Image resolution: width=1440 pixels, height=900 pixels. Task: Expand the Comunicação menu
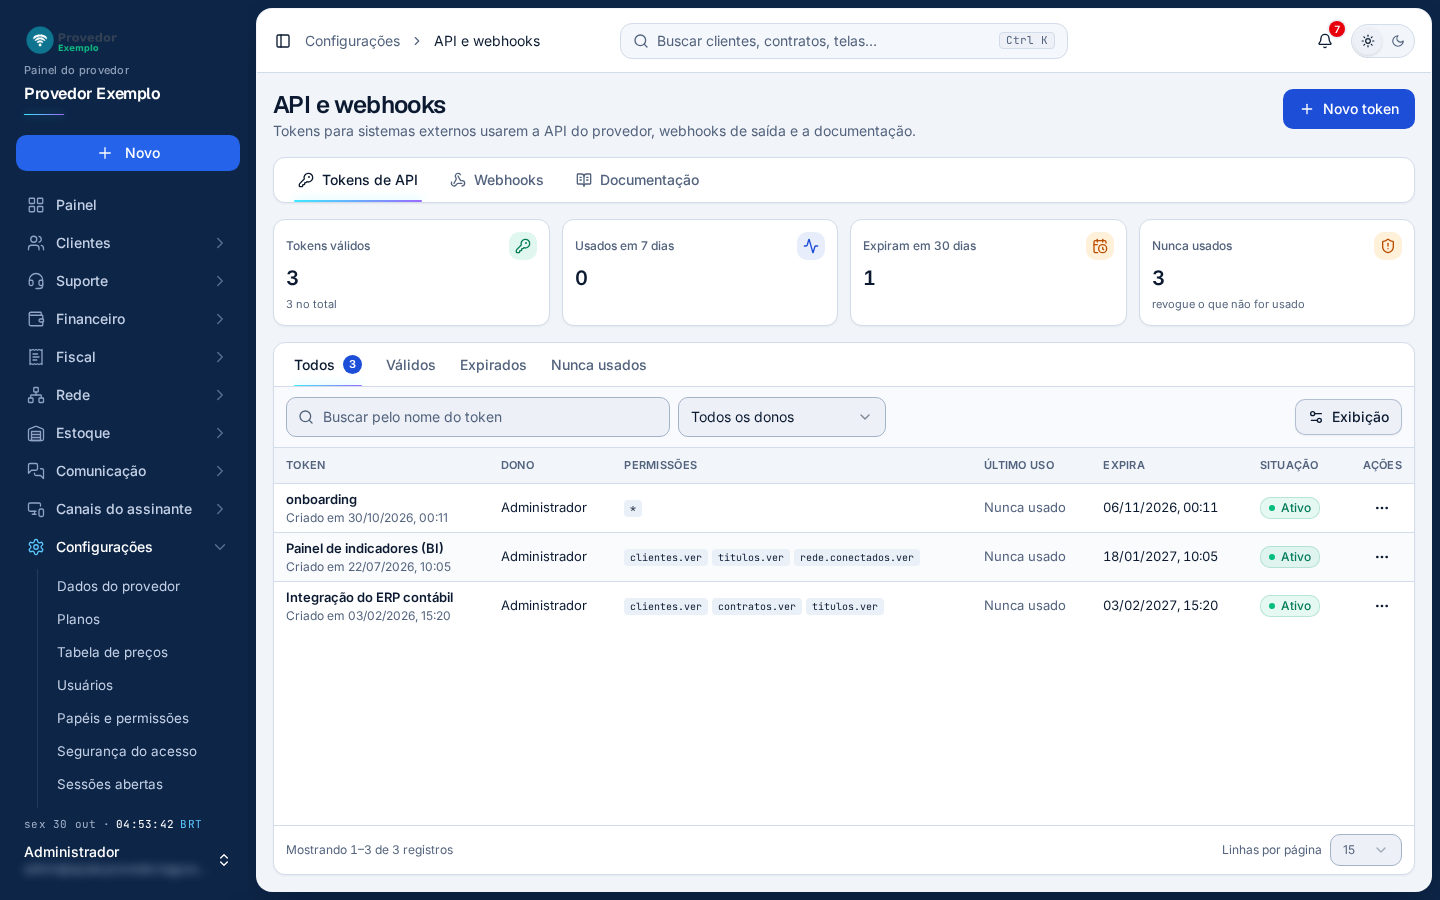(128, 471)
